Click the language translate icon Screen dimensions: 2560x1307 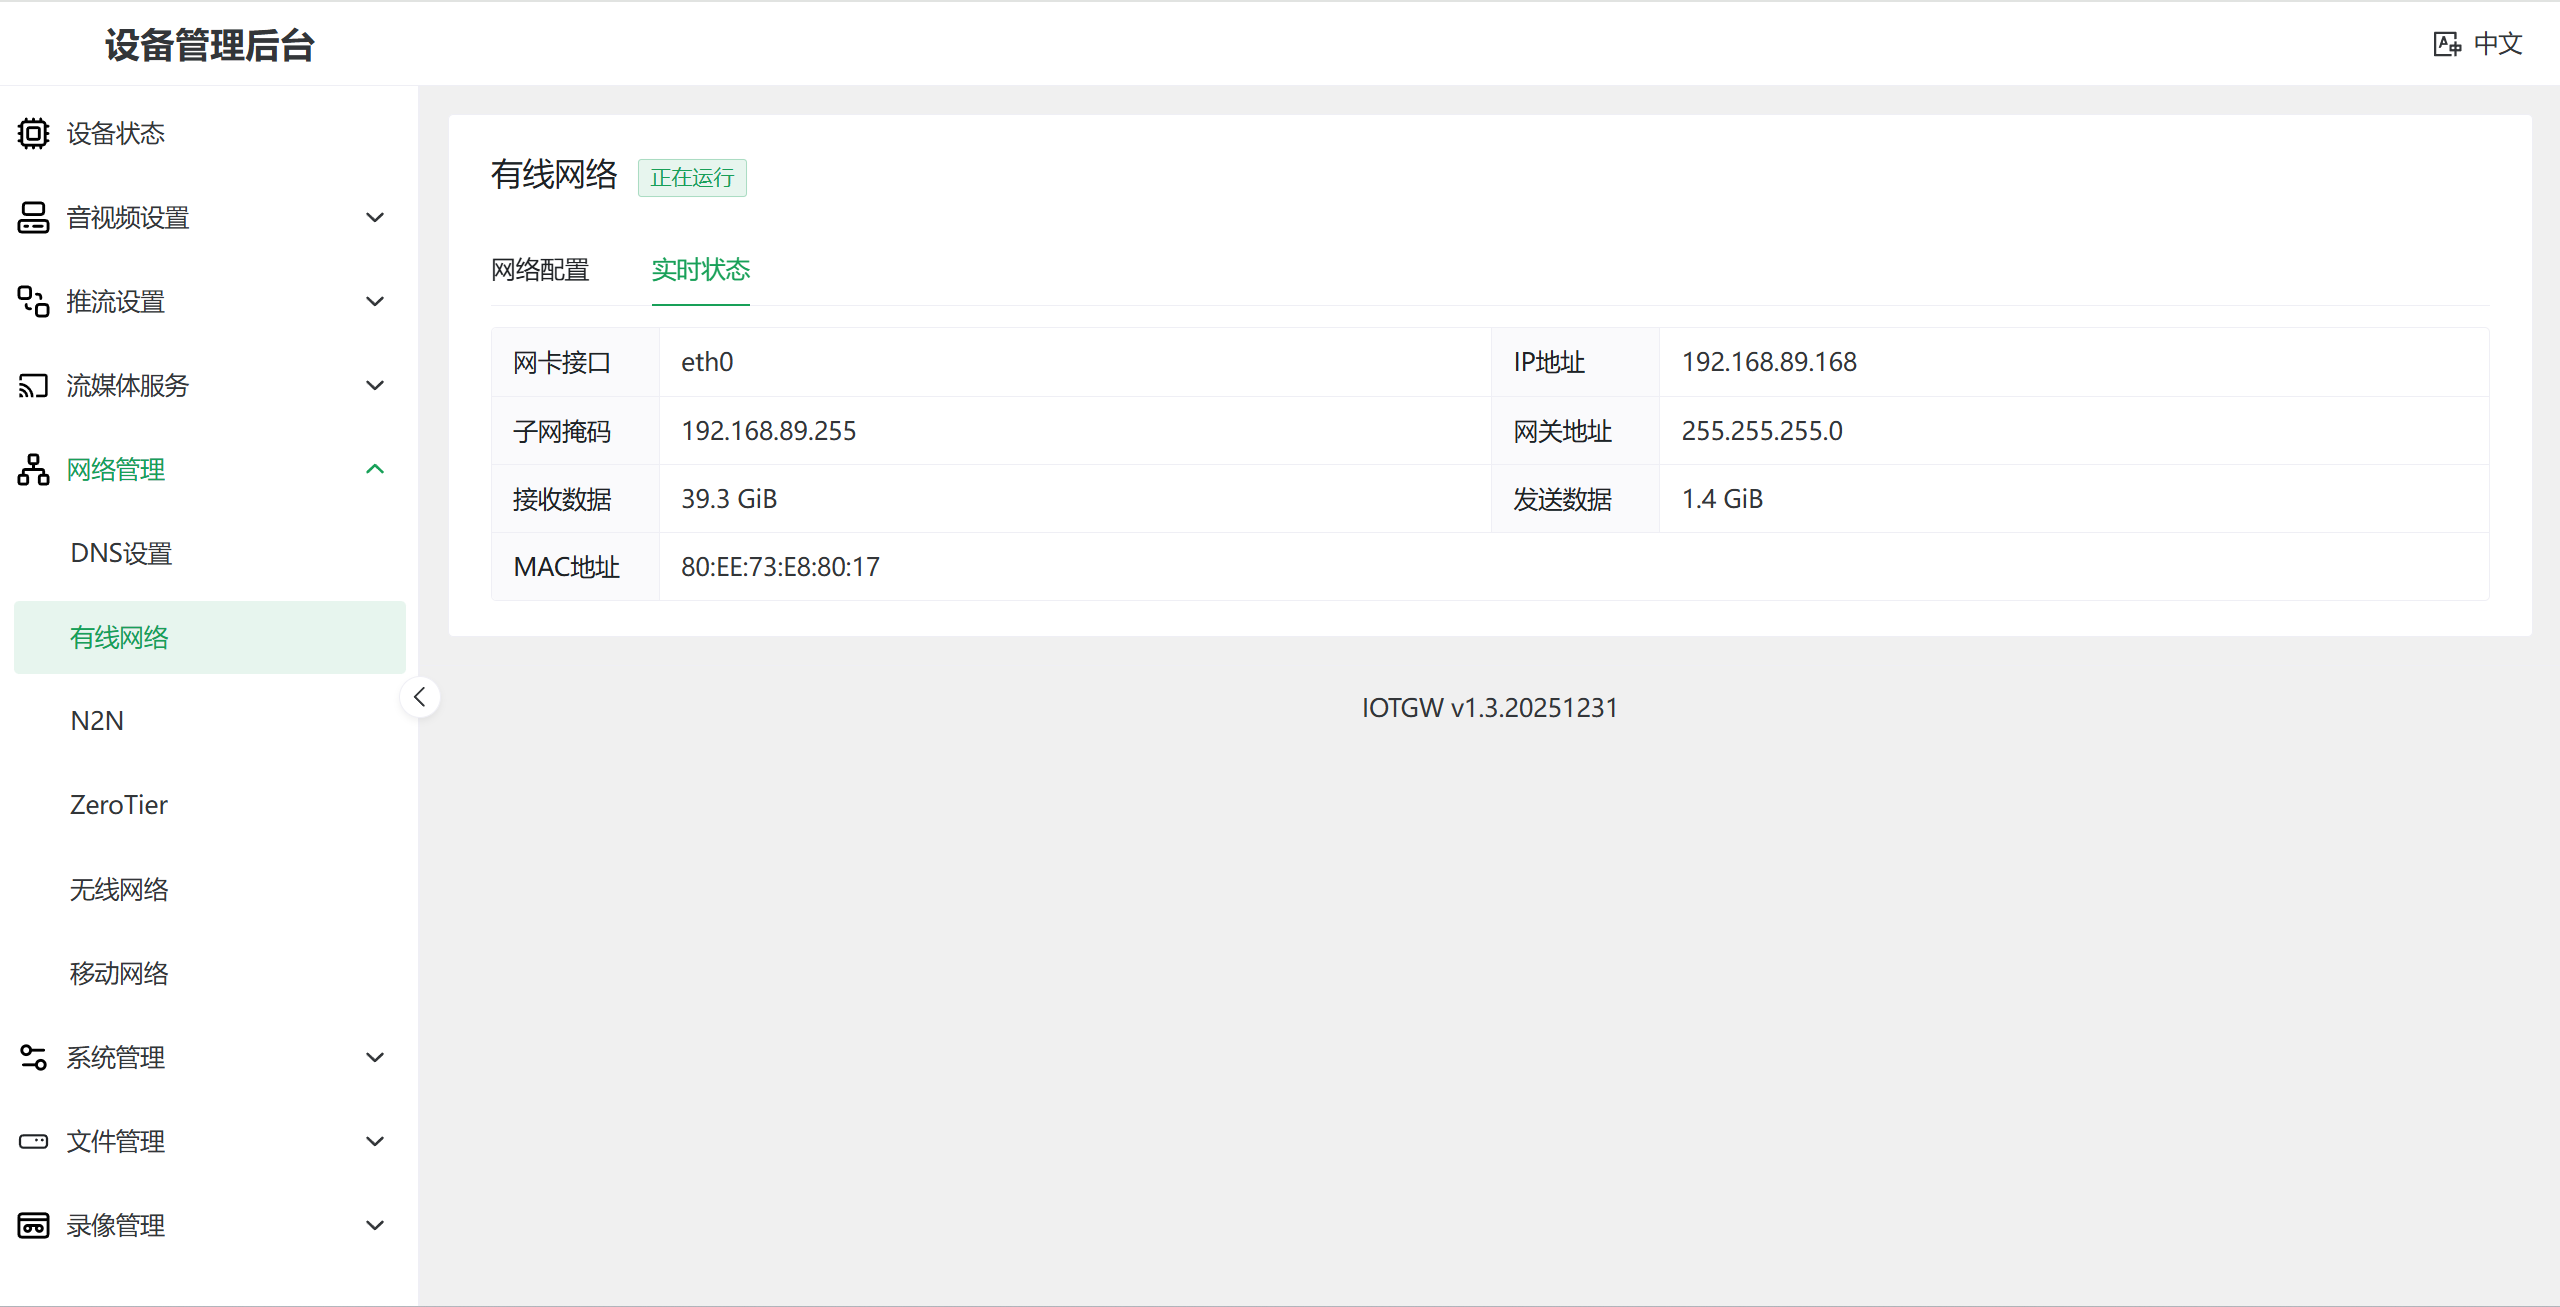(2446, 44)
